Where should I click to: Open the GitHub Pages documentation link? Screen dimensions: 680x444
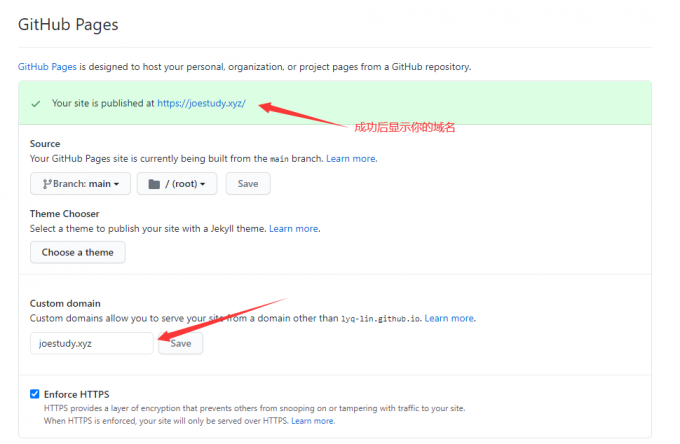[47, 67]
